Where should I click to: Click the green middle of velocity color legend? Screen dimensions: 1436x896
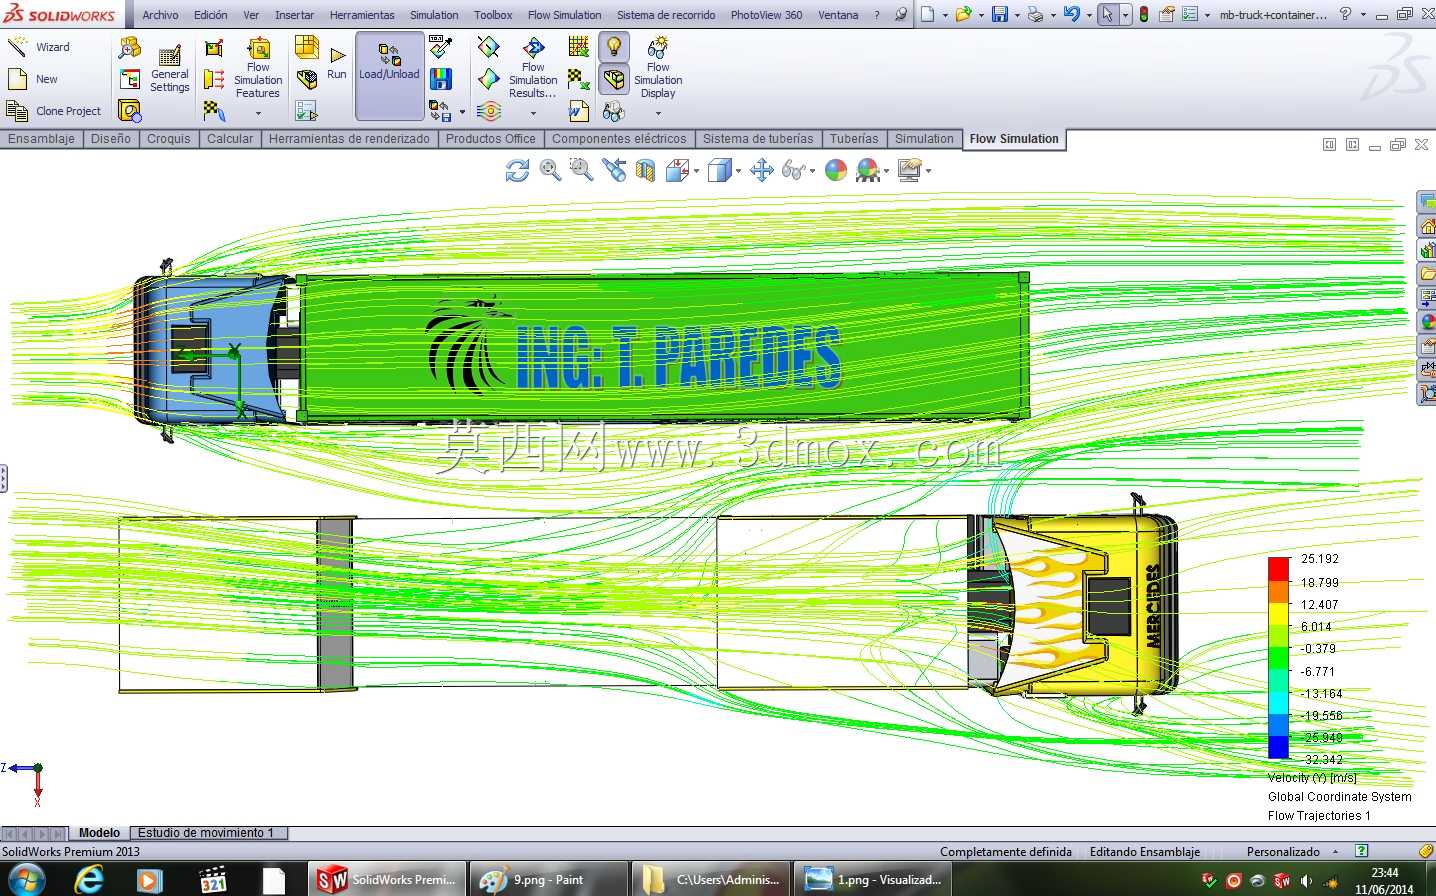point(1278,657)
